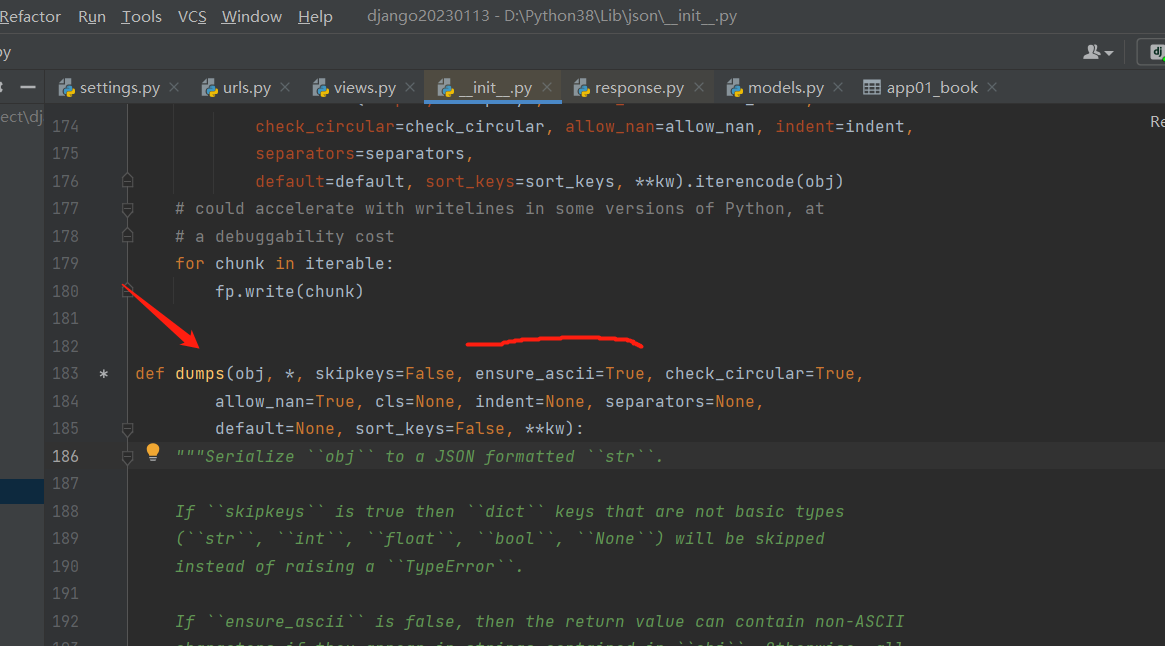This screenshot has height=646, width=1165.
Task: Open the app01_book table tab
Action: (x=932, y=88)
